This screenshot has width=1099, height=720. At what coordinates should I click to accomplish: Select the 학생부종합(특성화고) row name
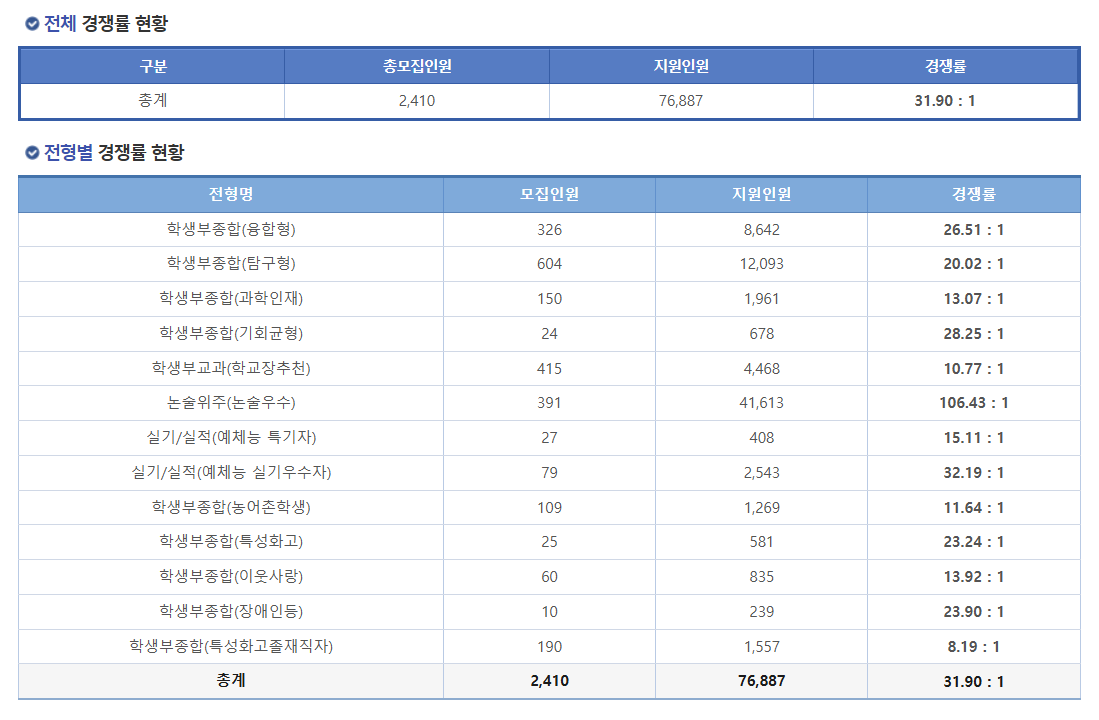pyautogui.click(x=231, y=542)
